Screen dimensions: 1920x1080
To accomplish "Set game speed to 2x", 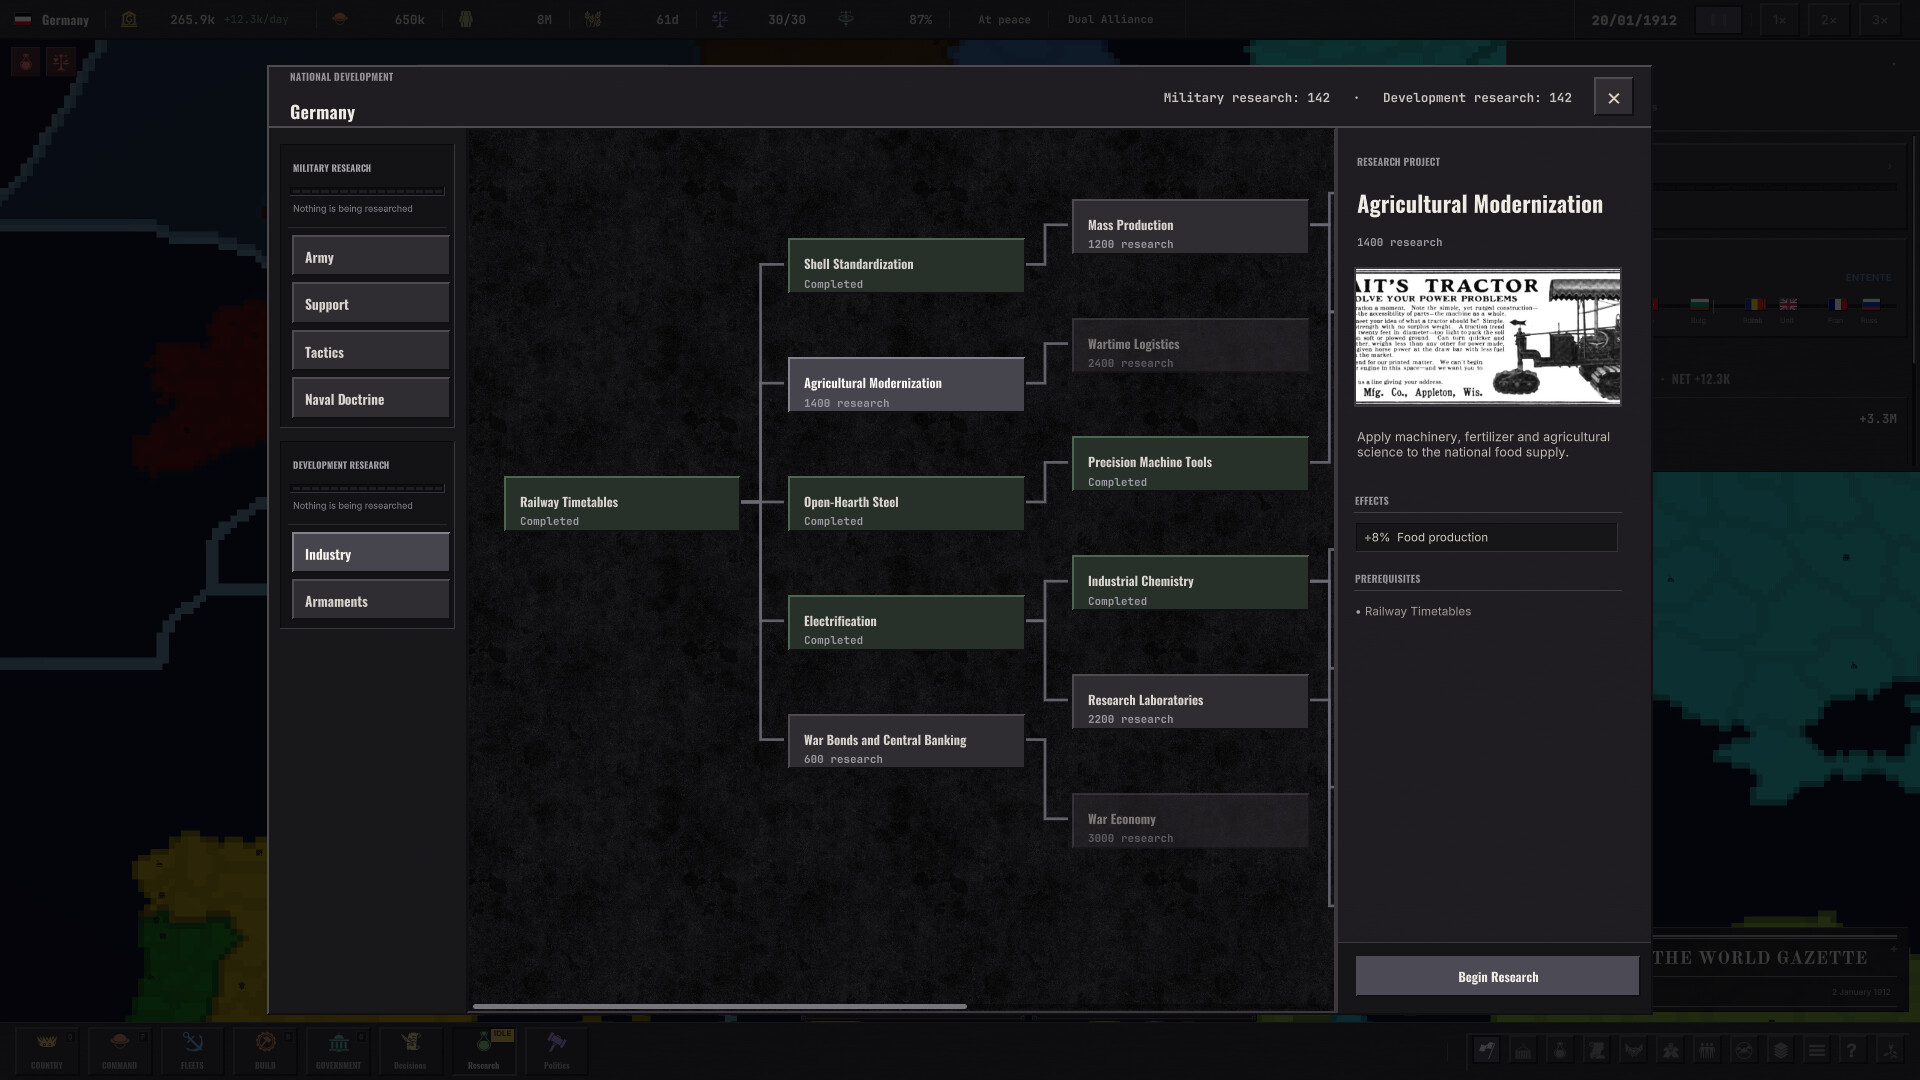I will [1829, 19].
